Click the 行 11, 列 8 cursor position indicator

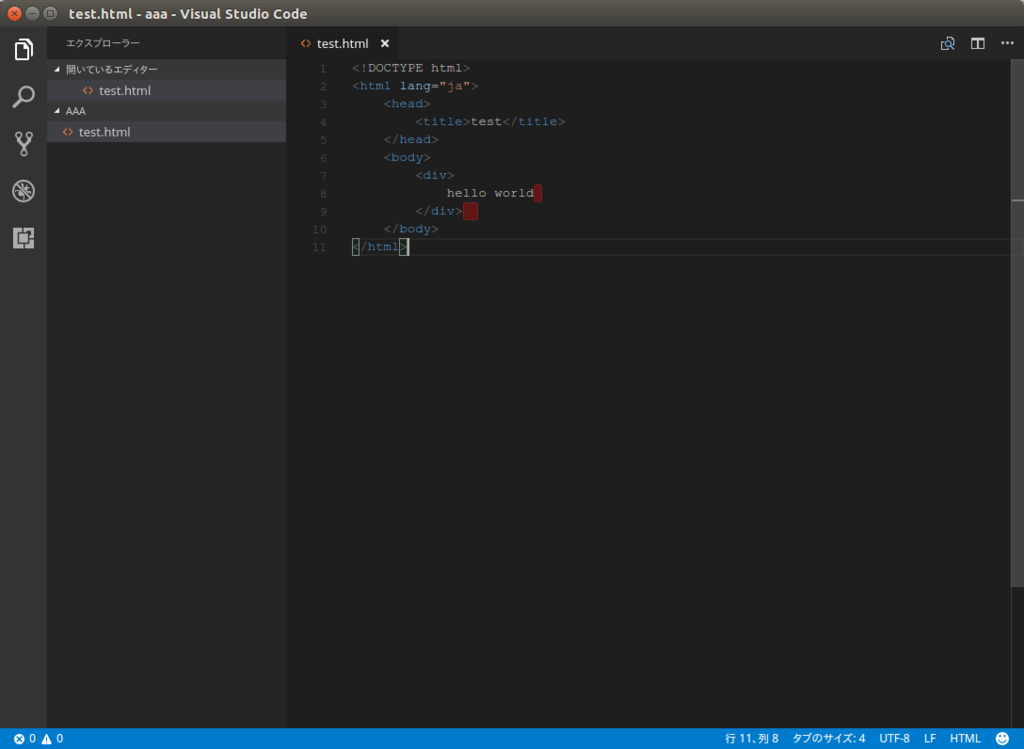point(752,739)
